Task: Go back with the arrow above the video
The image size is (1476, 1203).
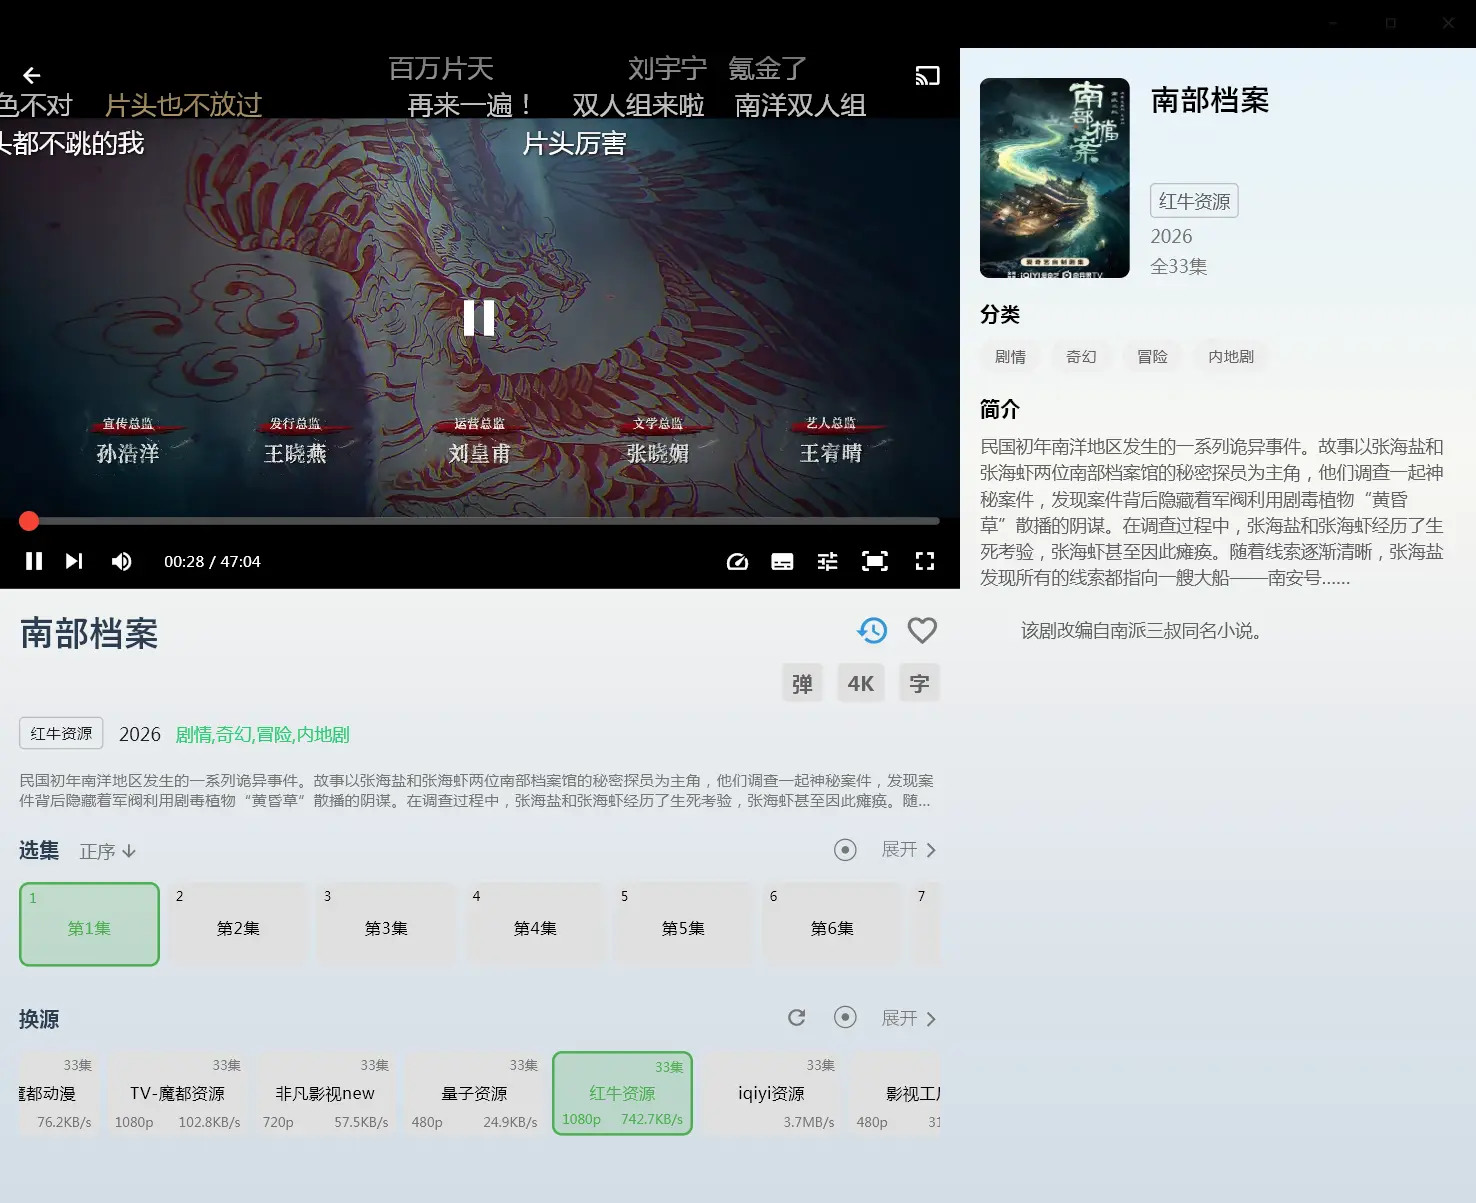Action: click(32, 75)
